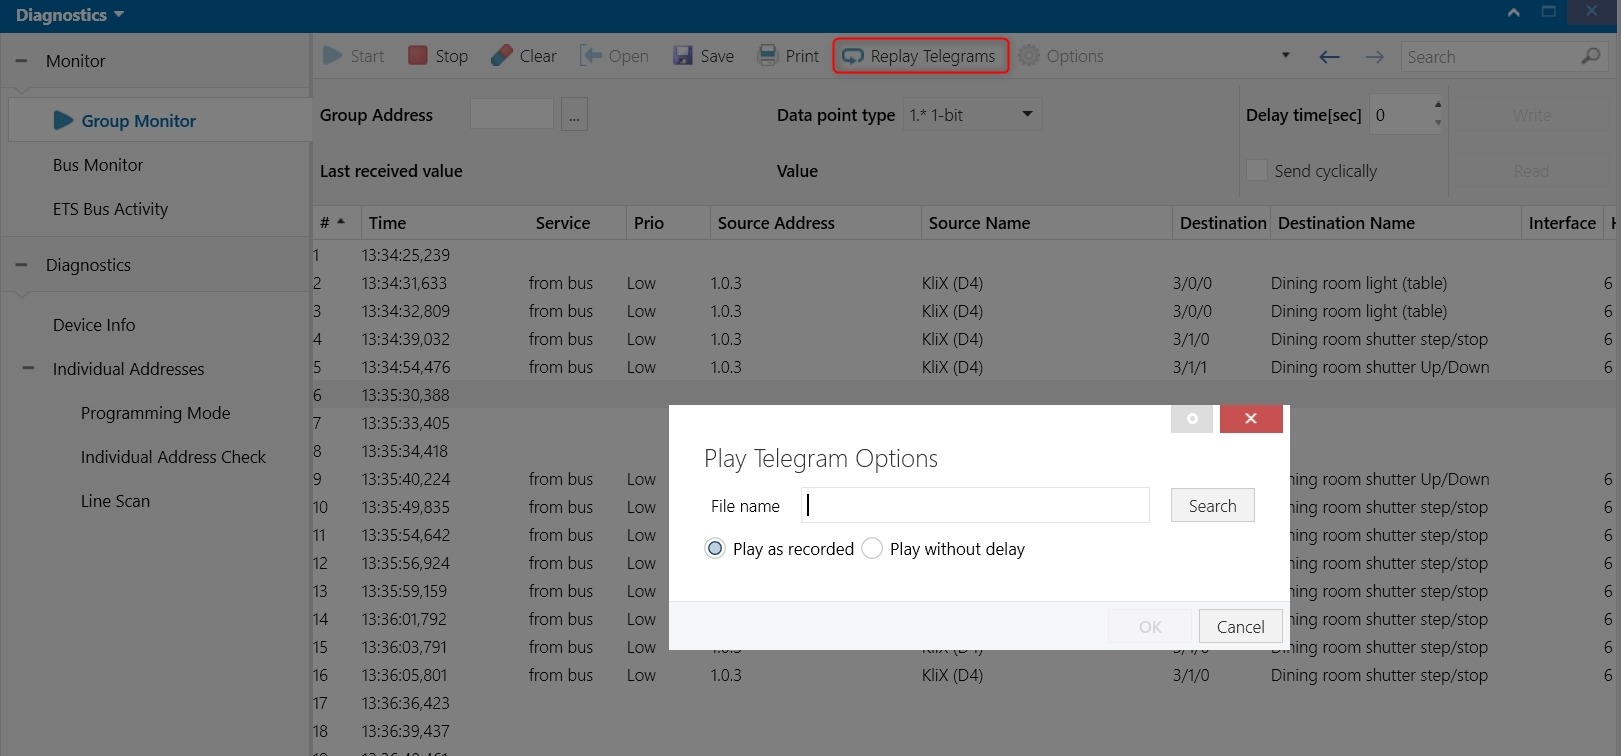Click the Write button
Image resolution: width=1621 pixels, height=756 pixels.
[1531, 115]
